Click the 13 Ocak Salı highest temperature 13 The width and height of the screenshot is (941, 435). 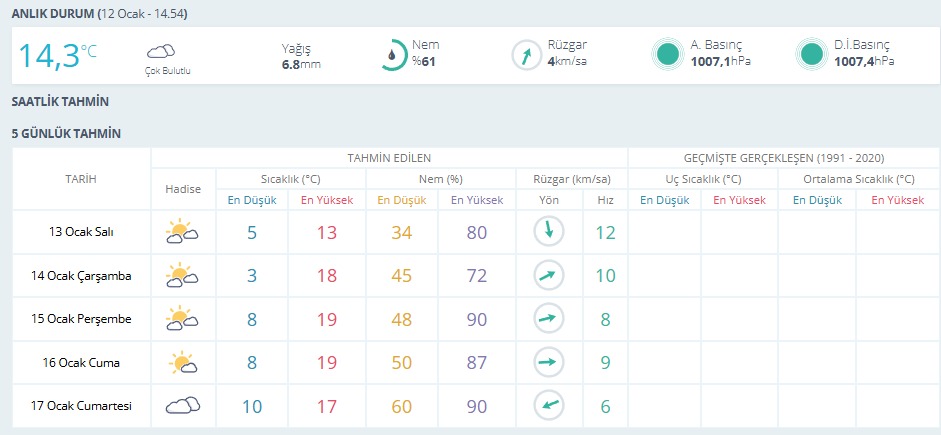pyautogui.click(x=326, y=232)
